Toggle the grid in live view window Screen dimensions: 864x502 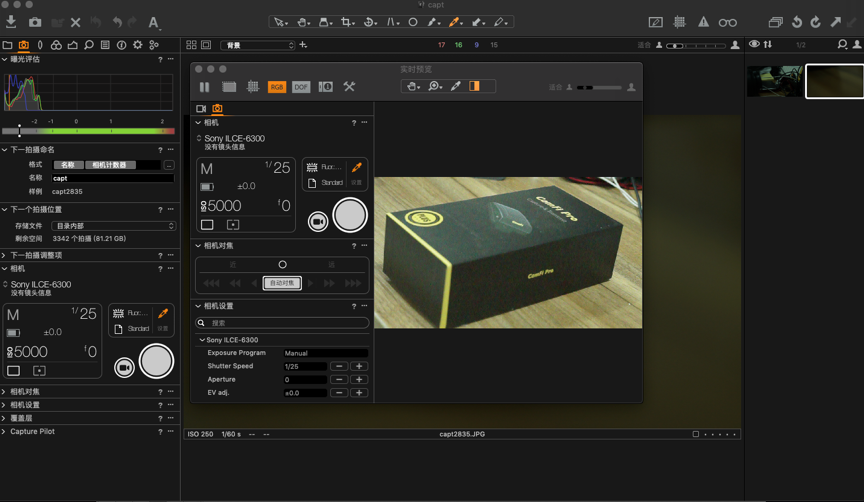point(252,87)
